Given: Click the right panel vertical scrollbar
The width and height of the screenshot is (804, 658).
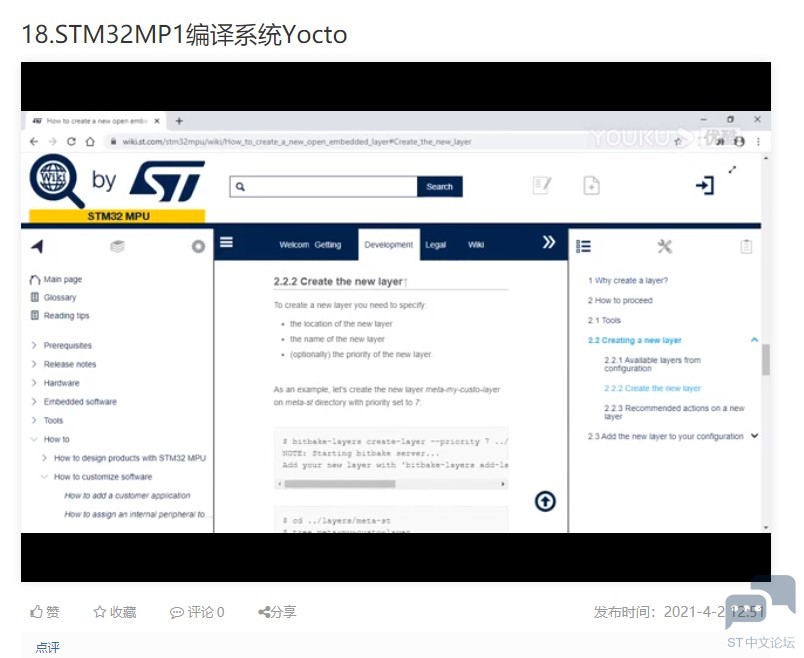Looking at the screenshot, I should (766, 360).
